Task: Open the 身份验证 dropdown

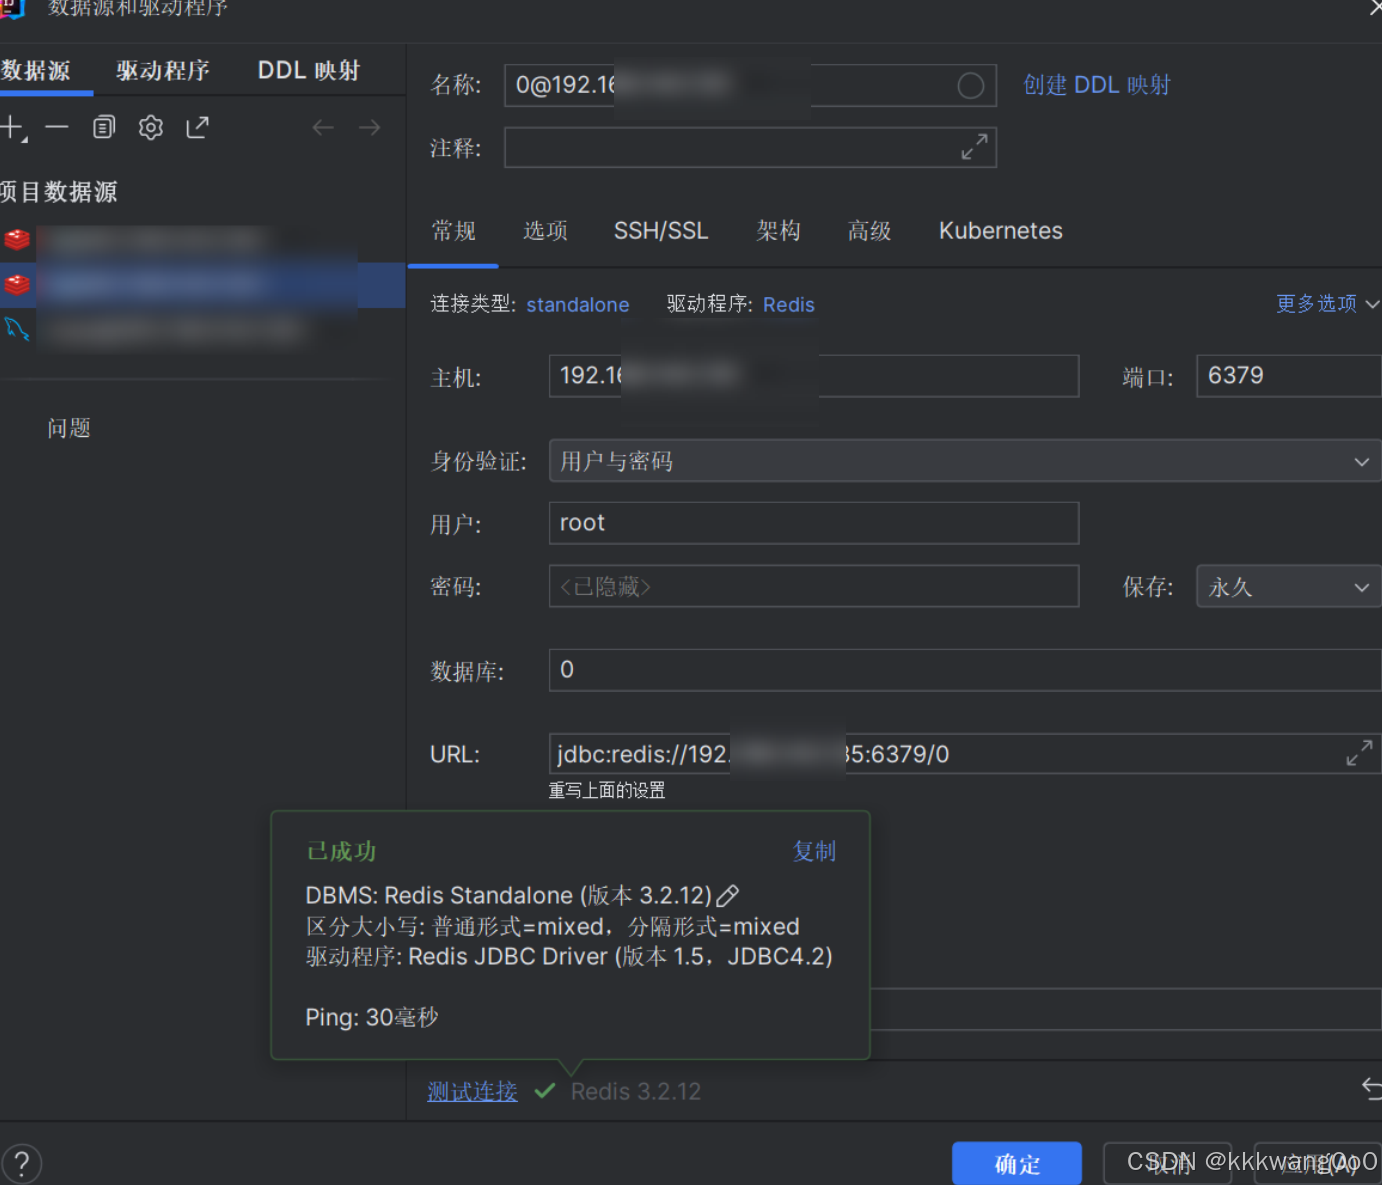Action: click(x=965, y=461)
